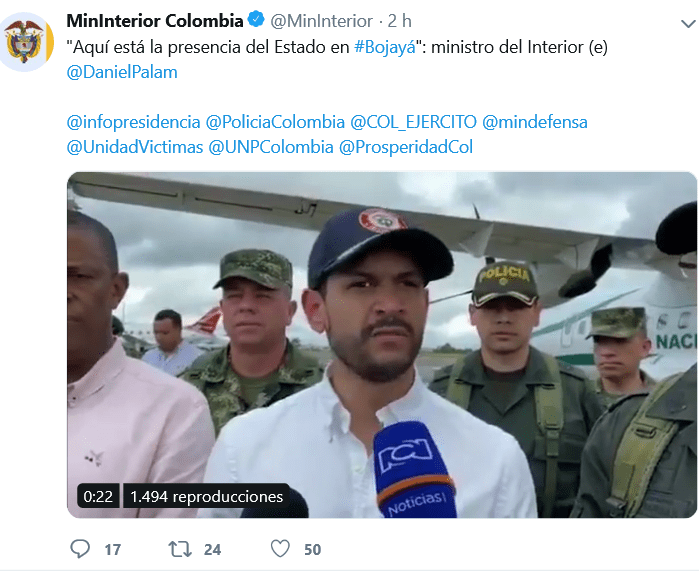Go to the @PoliciaColombia mention

pos(275,122)
